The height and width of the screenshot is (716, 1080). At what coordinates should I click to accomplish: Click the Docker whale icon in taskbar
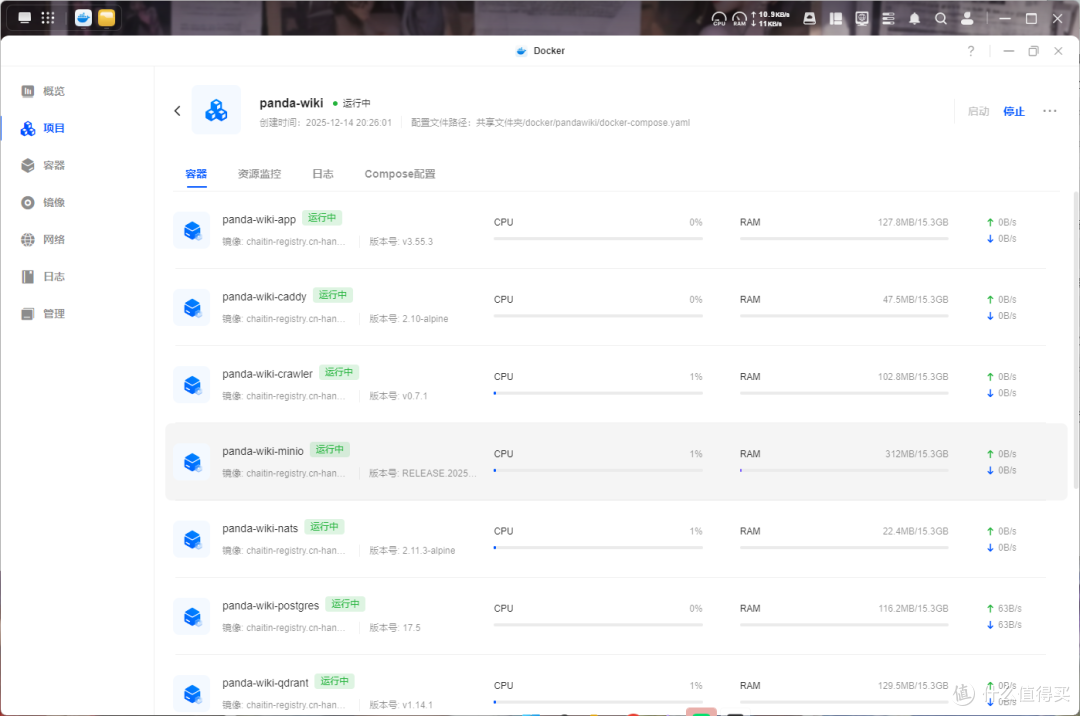pos(83,18)
